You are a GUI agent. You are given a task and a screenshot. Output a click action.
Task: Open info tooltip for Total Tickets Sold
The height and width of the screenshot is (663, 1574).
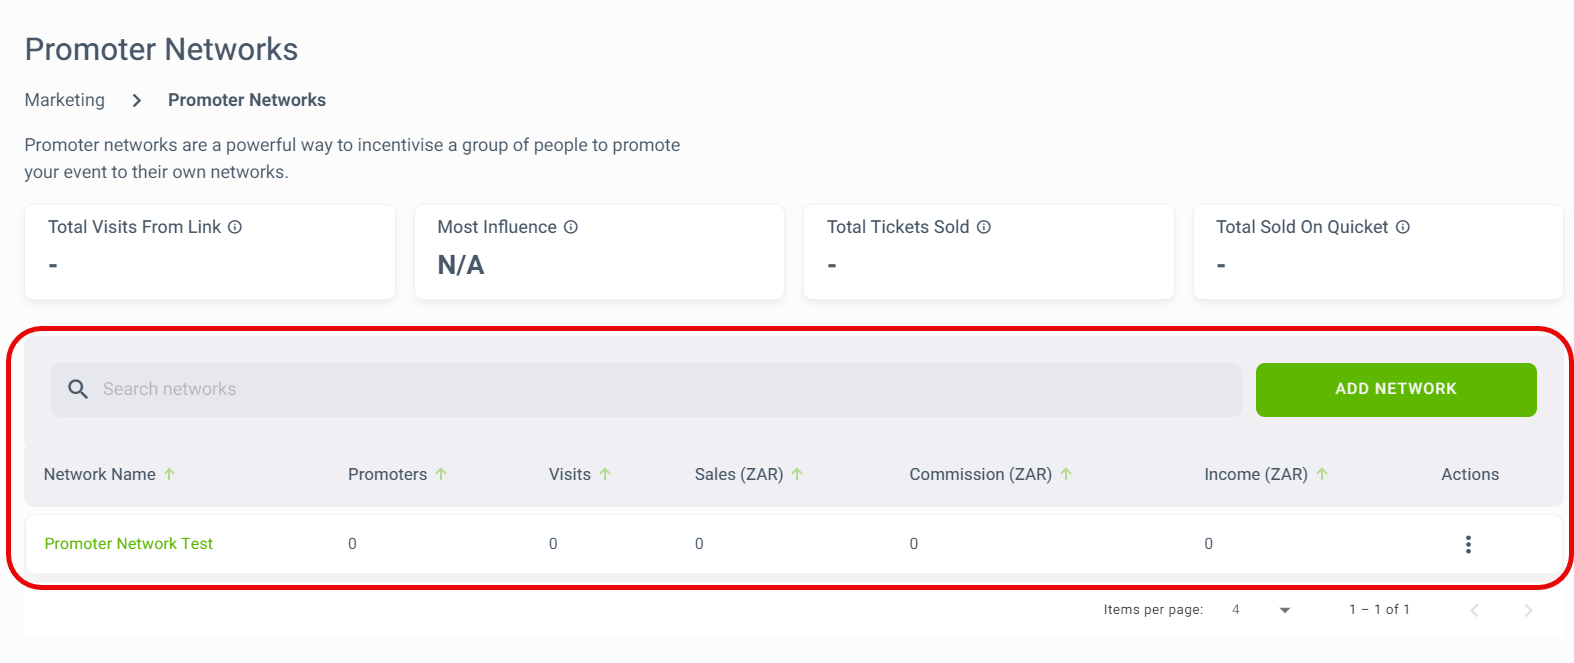(x=984, y=227)
